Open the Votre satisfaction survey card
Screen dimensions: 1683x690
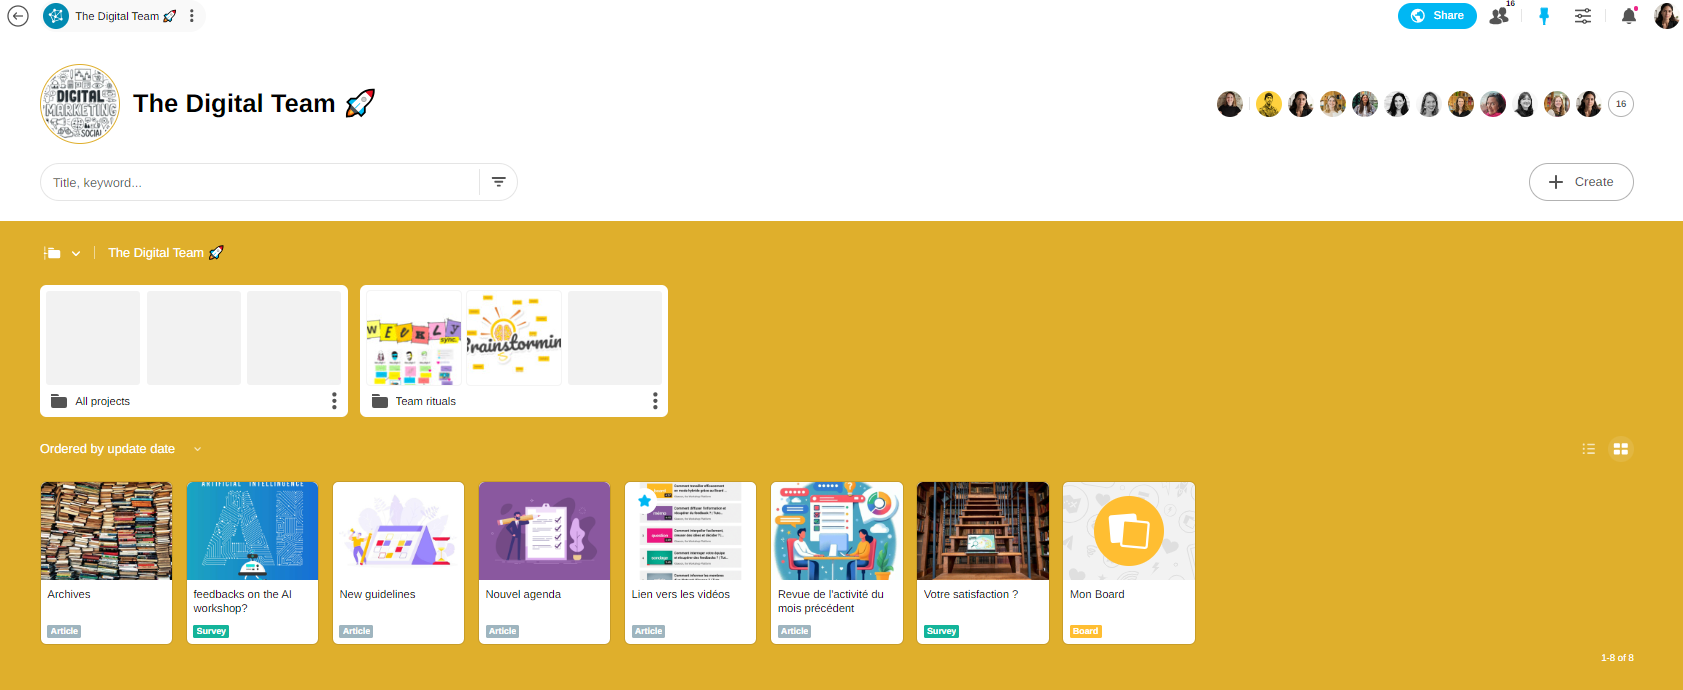pyautogui.click(x=983, y=562)
